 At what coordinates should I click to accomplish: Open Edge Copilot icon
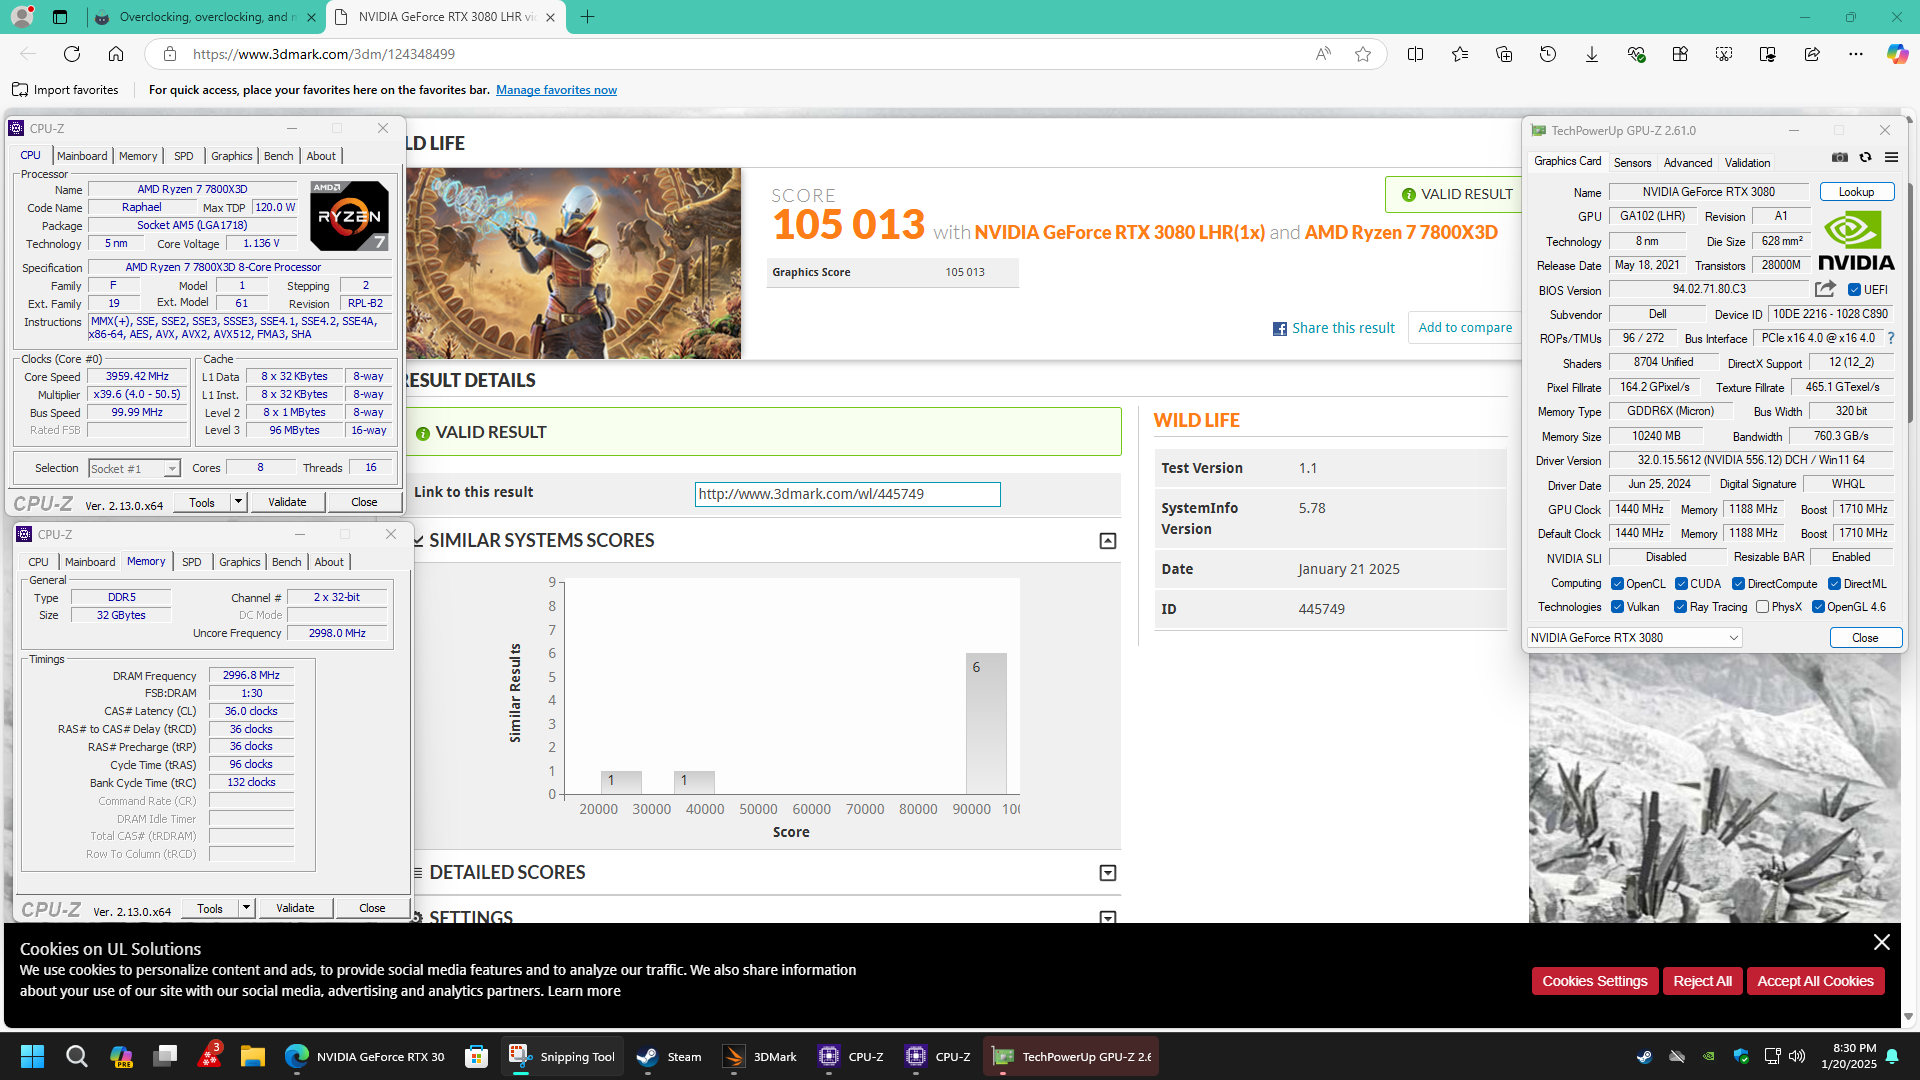point(1897,54)
